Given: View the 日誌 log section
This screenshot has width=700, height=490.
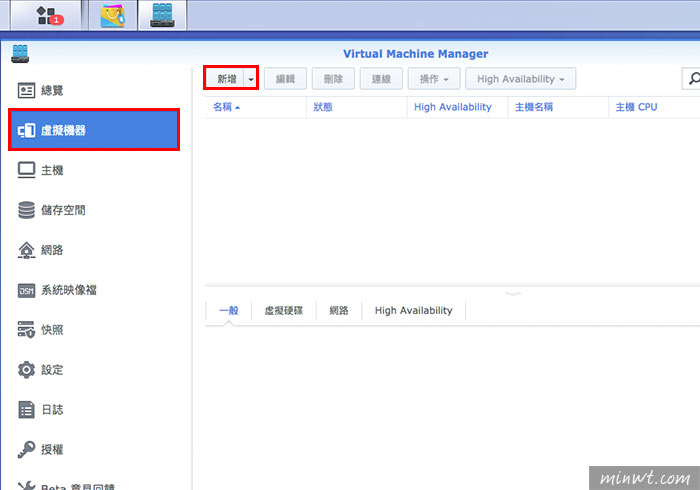Looking at the screenshot, I should tap(94, 409).
